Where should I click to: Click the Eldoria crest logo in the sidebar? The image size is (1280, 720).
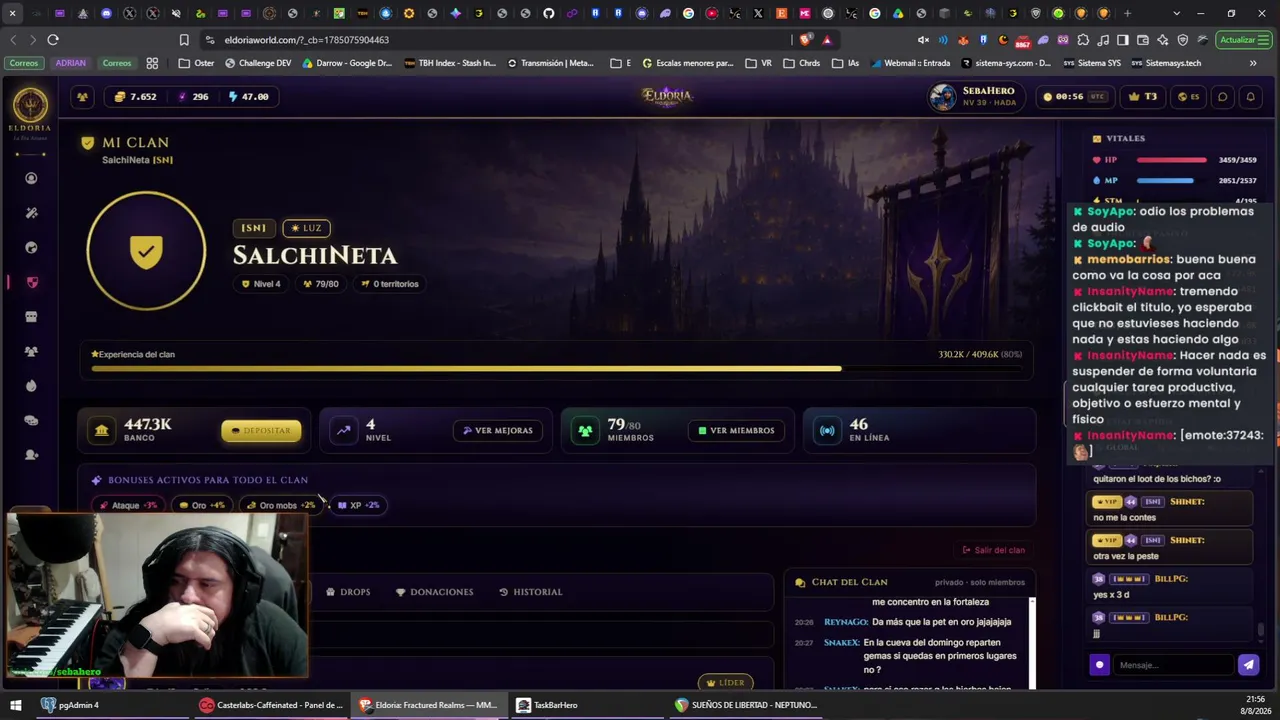(30, 104)
